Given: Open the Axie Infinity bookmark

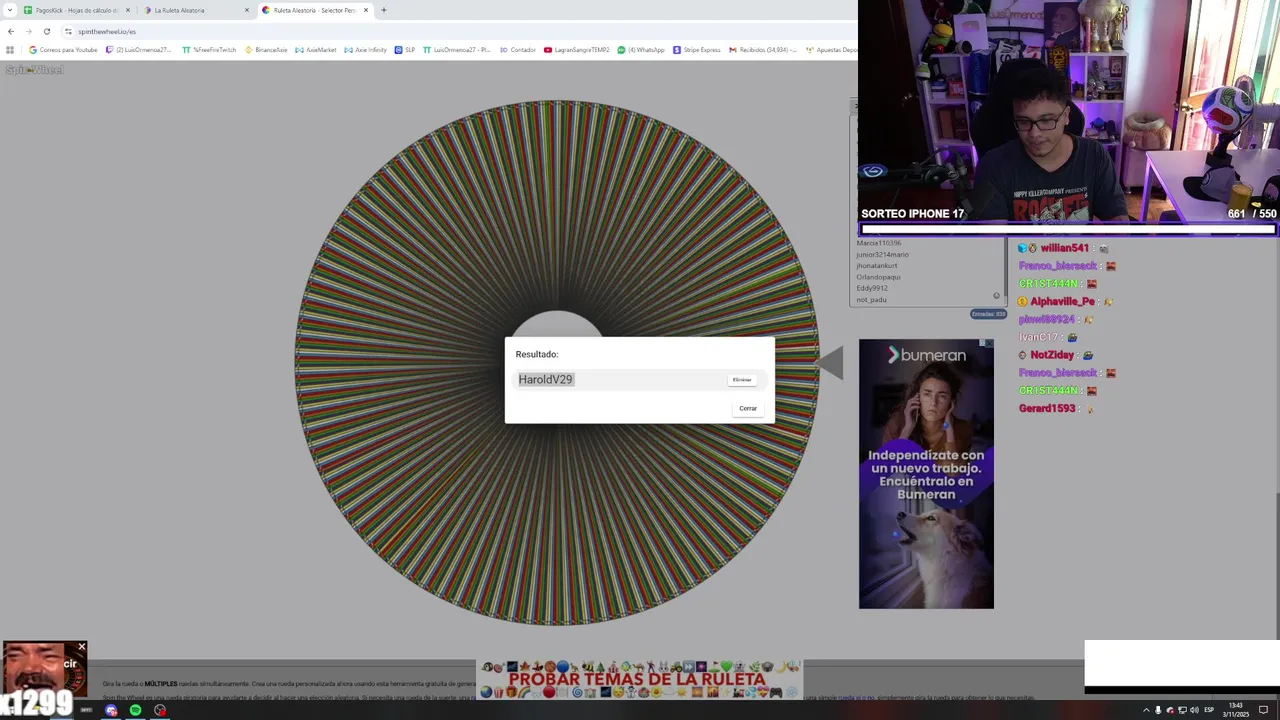Looking at the screenshot, I should [365, 50].
